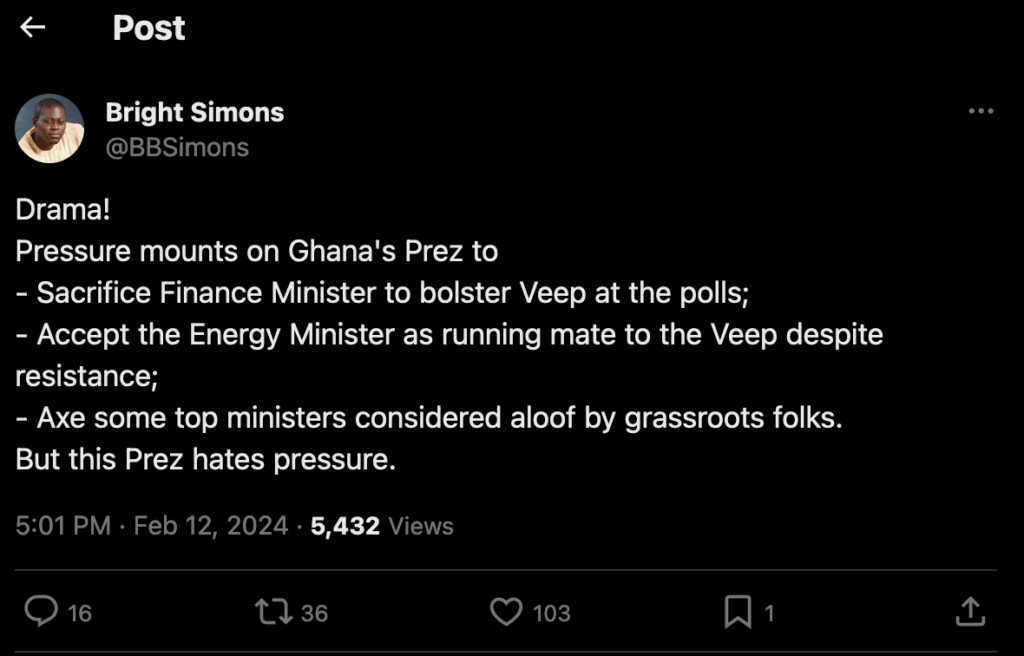Image resolution: width=1024 pixels, height=656 pixels.
Task: Go back using the left arrow
Action: pos(33,28)
